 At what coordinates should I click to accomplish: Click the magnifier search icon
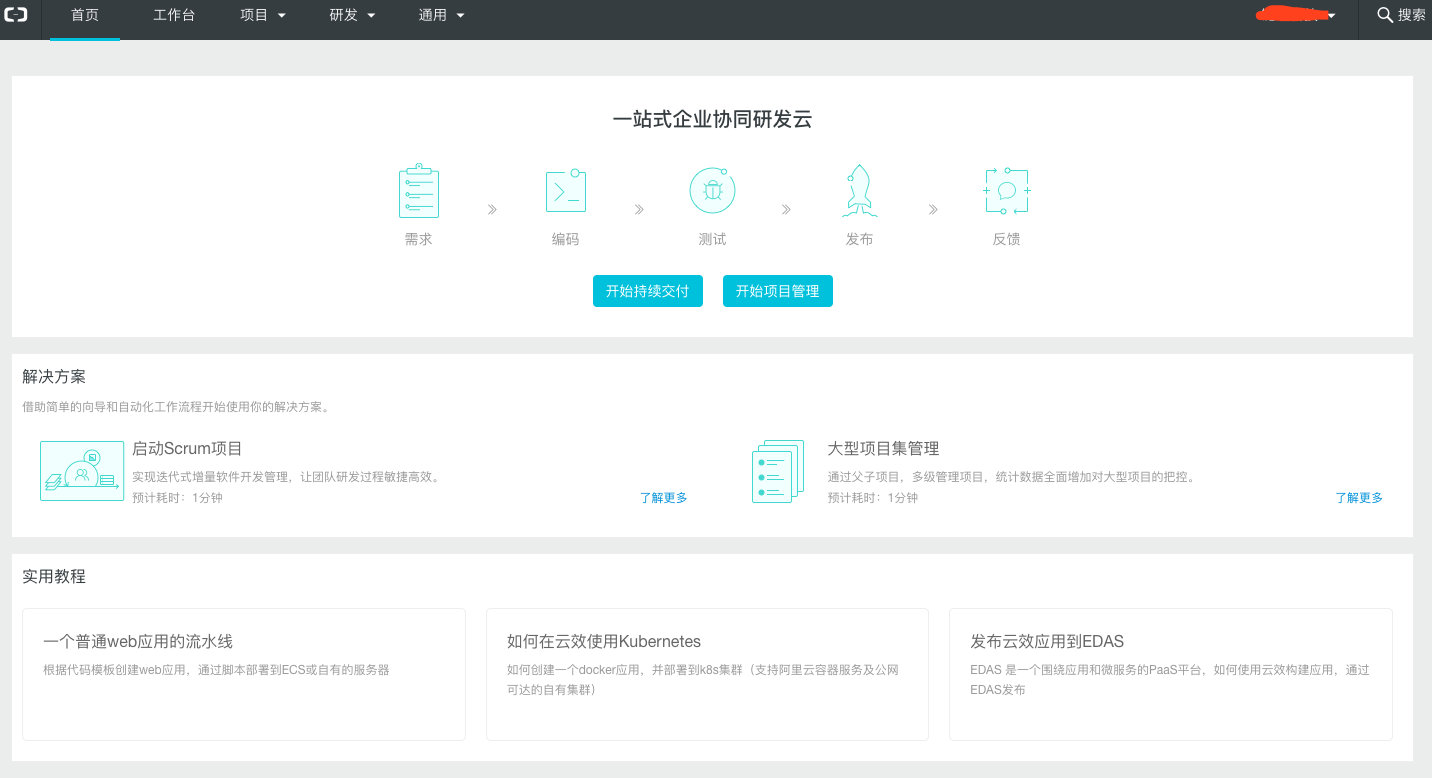[1385, 15]
